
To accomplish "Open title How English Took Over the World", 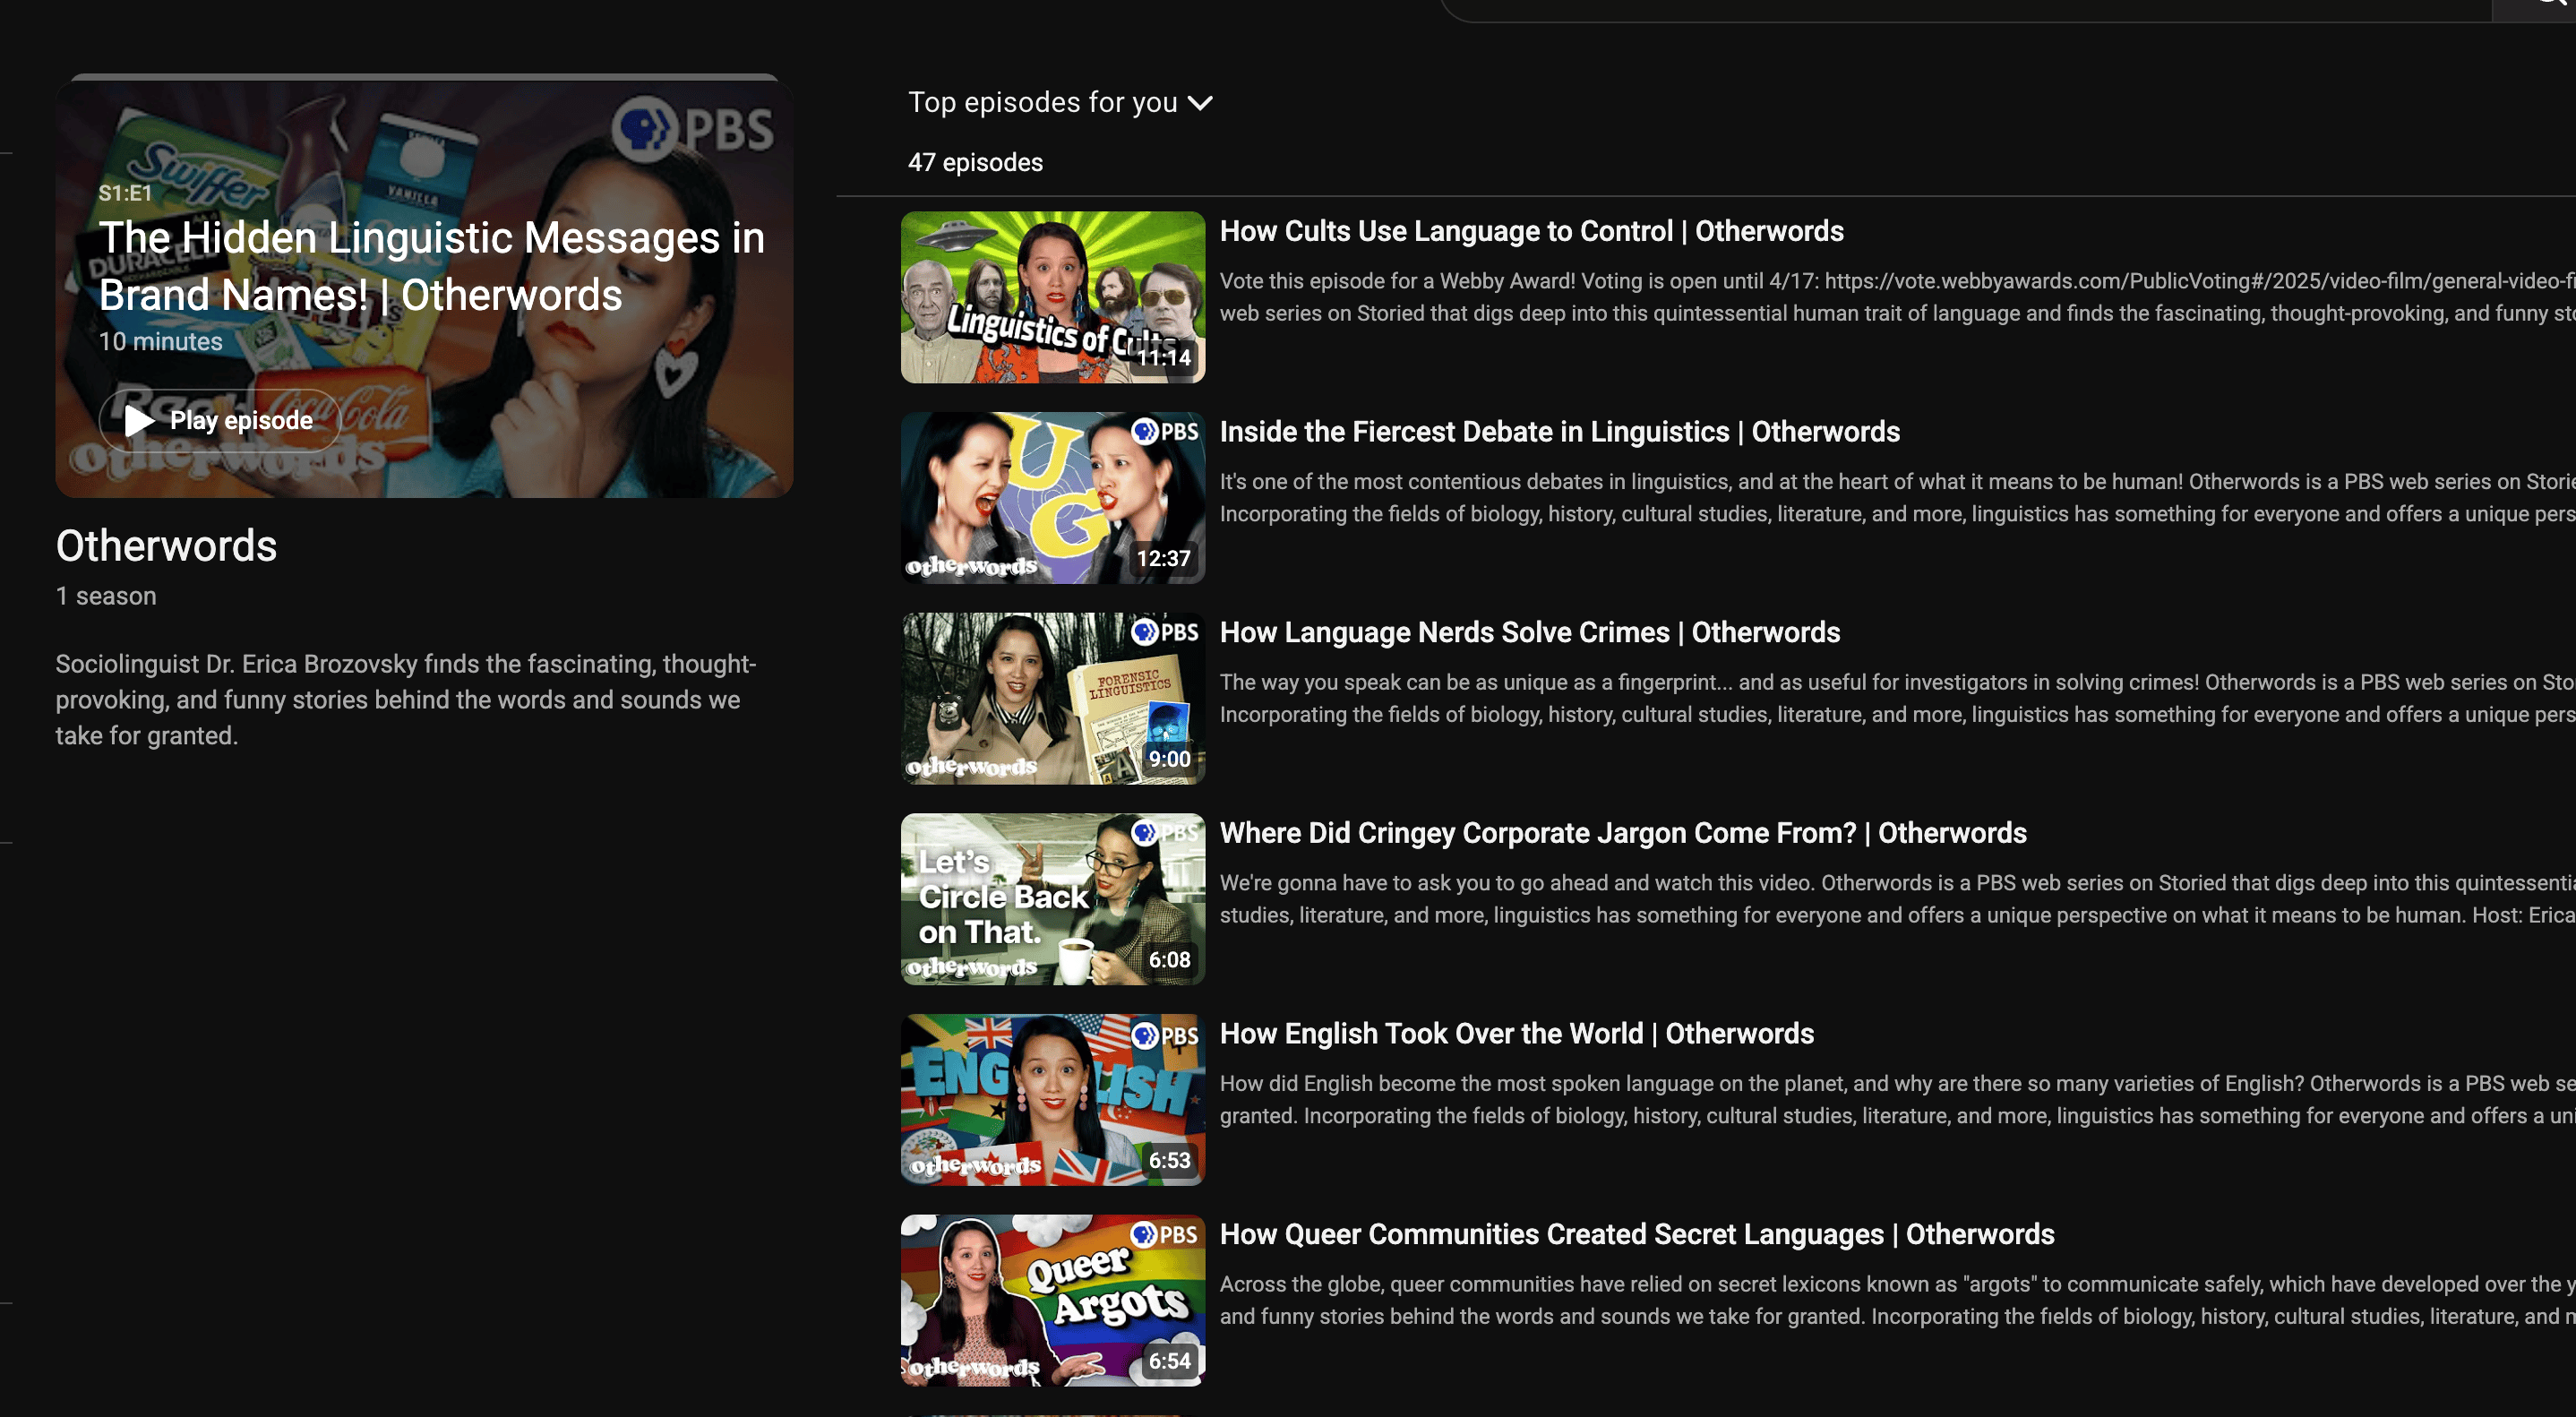I will 1516,1034.
